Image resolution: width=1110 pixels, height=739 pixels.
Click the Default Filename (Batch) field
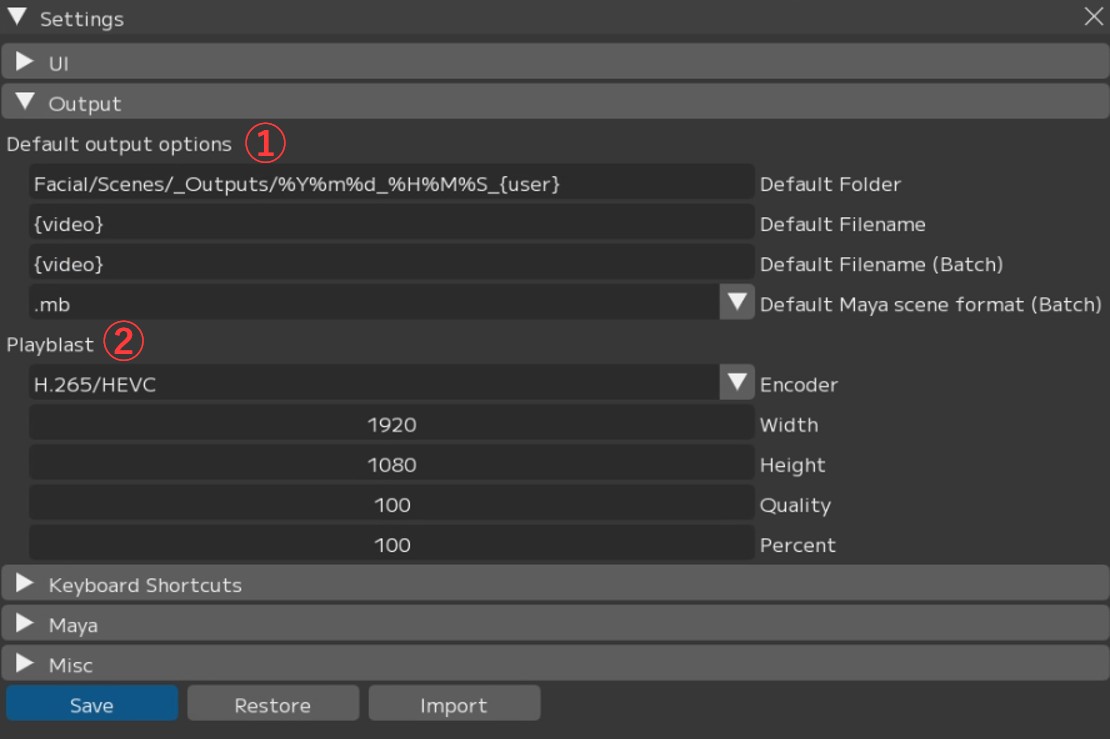click(391, 264)
